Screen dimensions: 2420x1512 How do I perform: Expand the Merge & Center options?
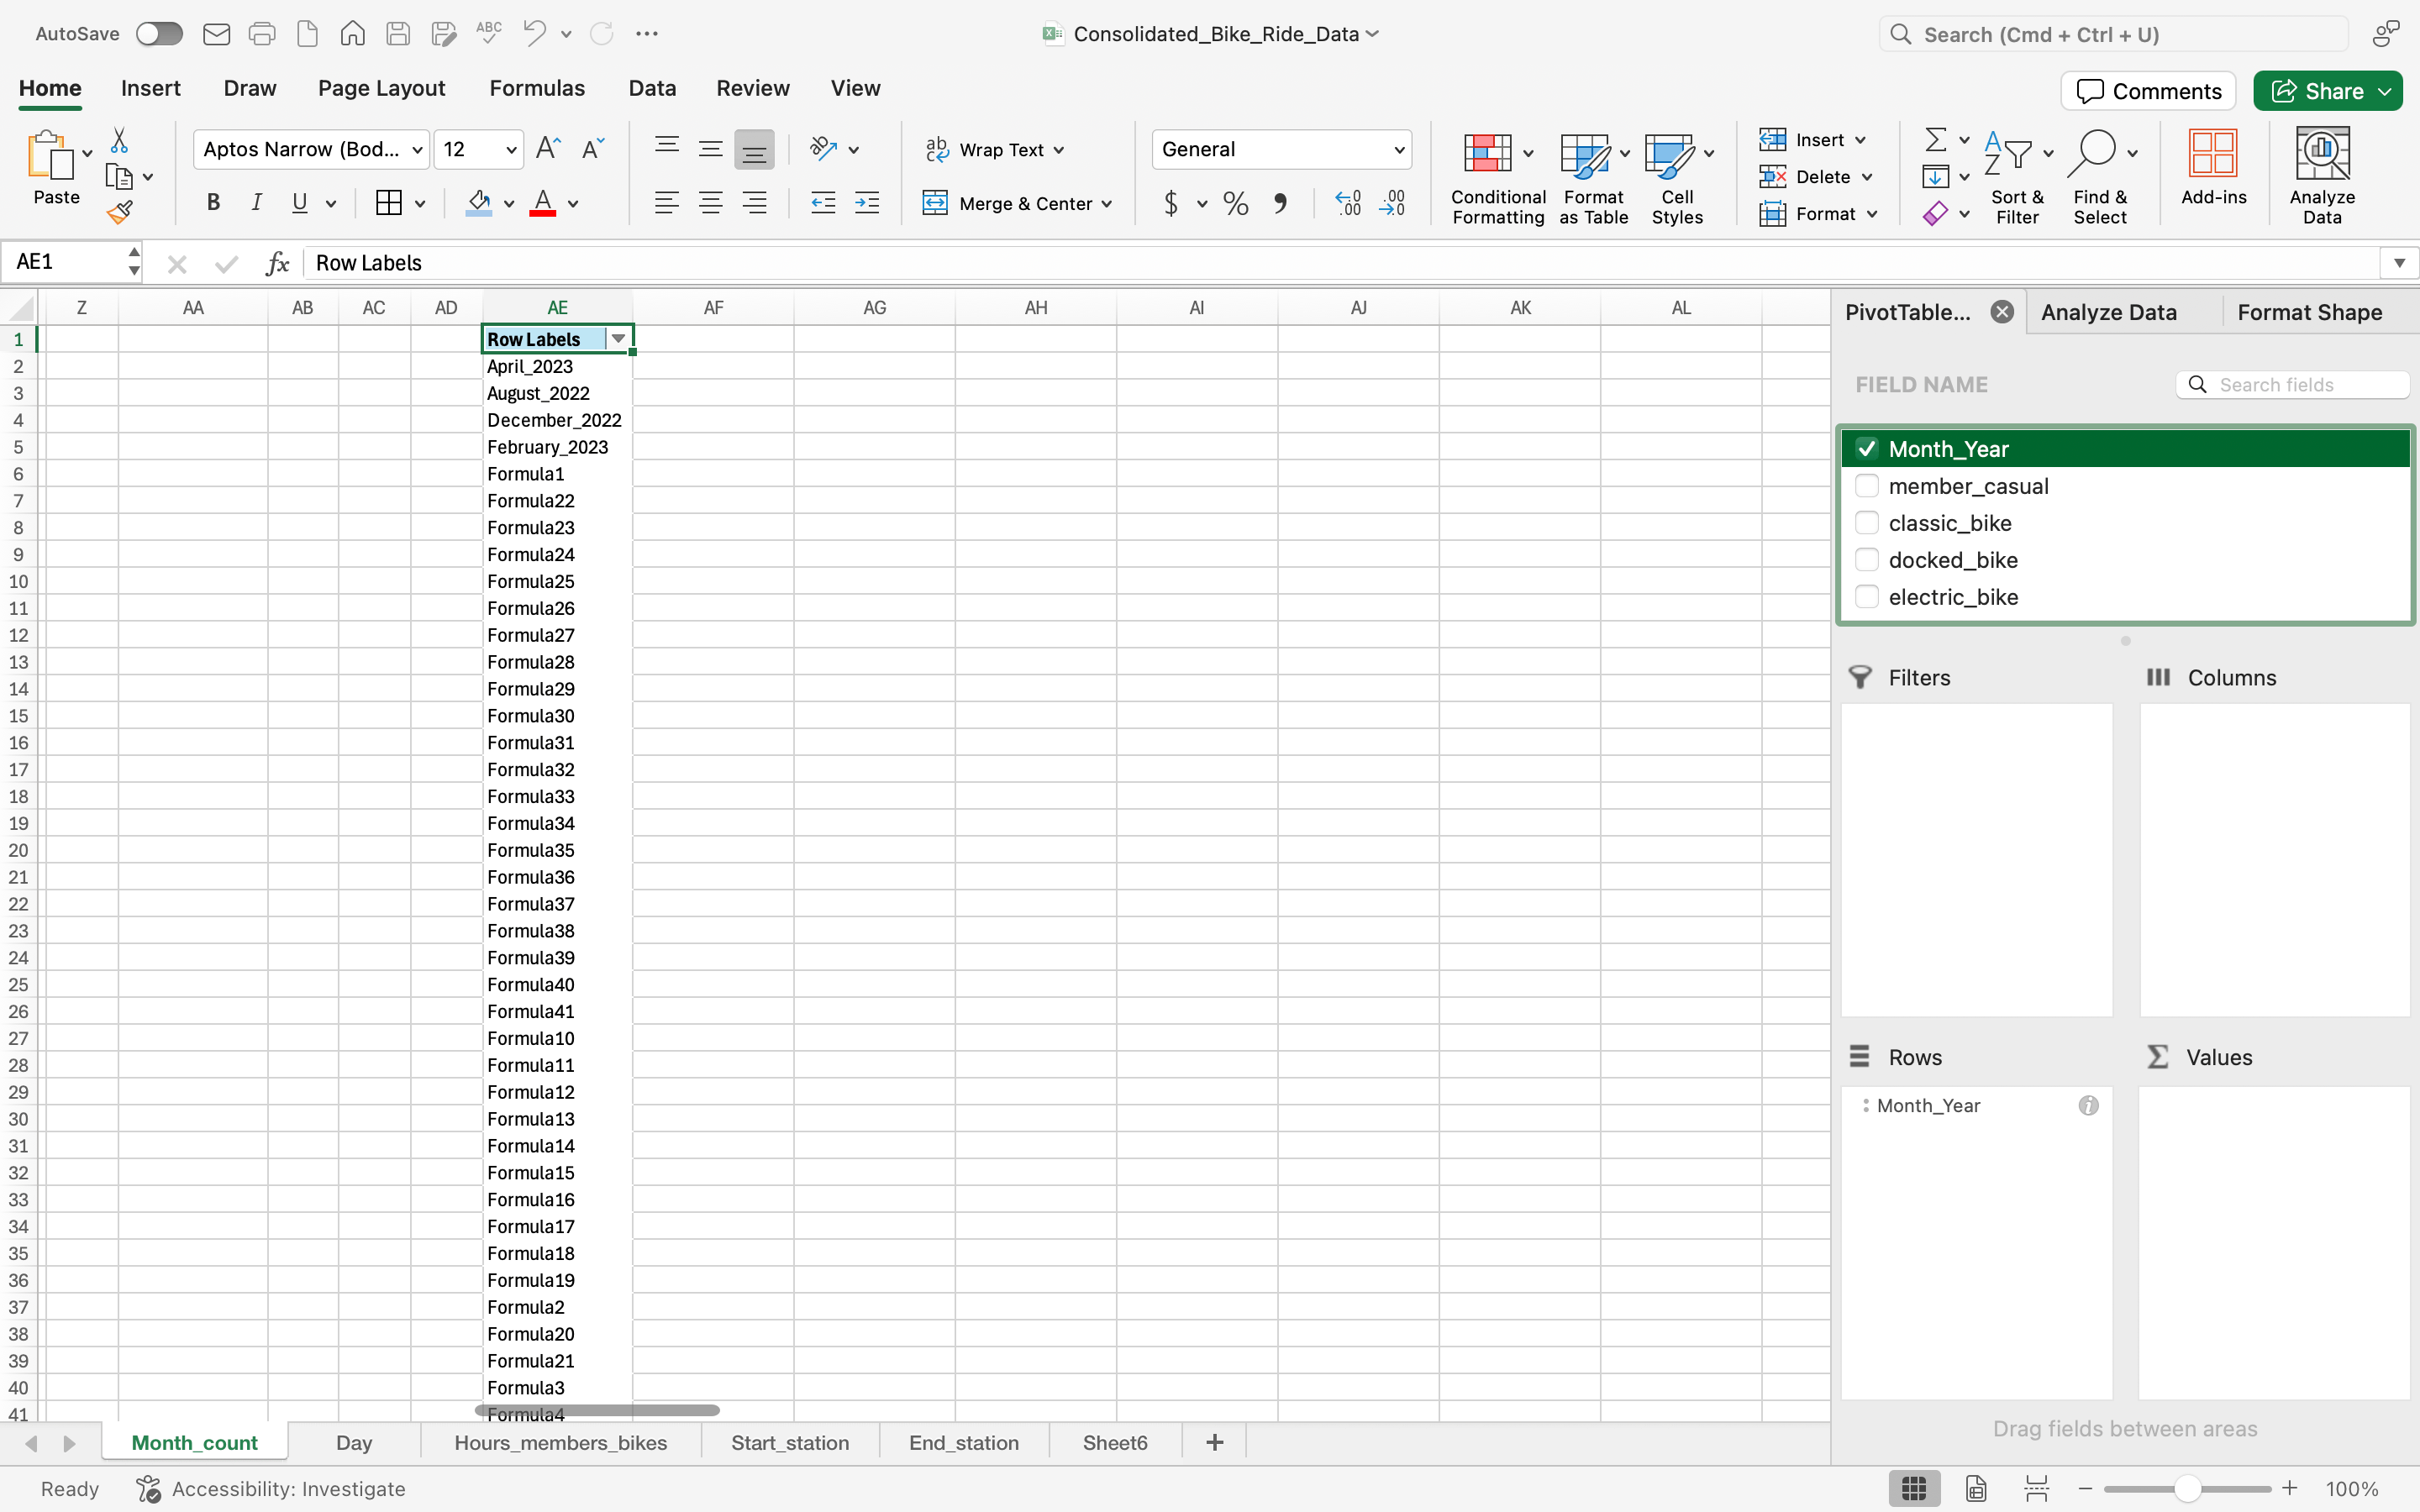click(1107, 204)
